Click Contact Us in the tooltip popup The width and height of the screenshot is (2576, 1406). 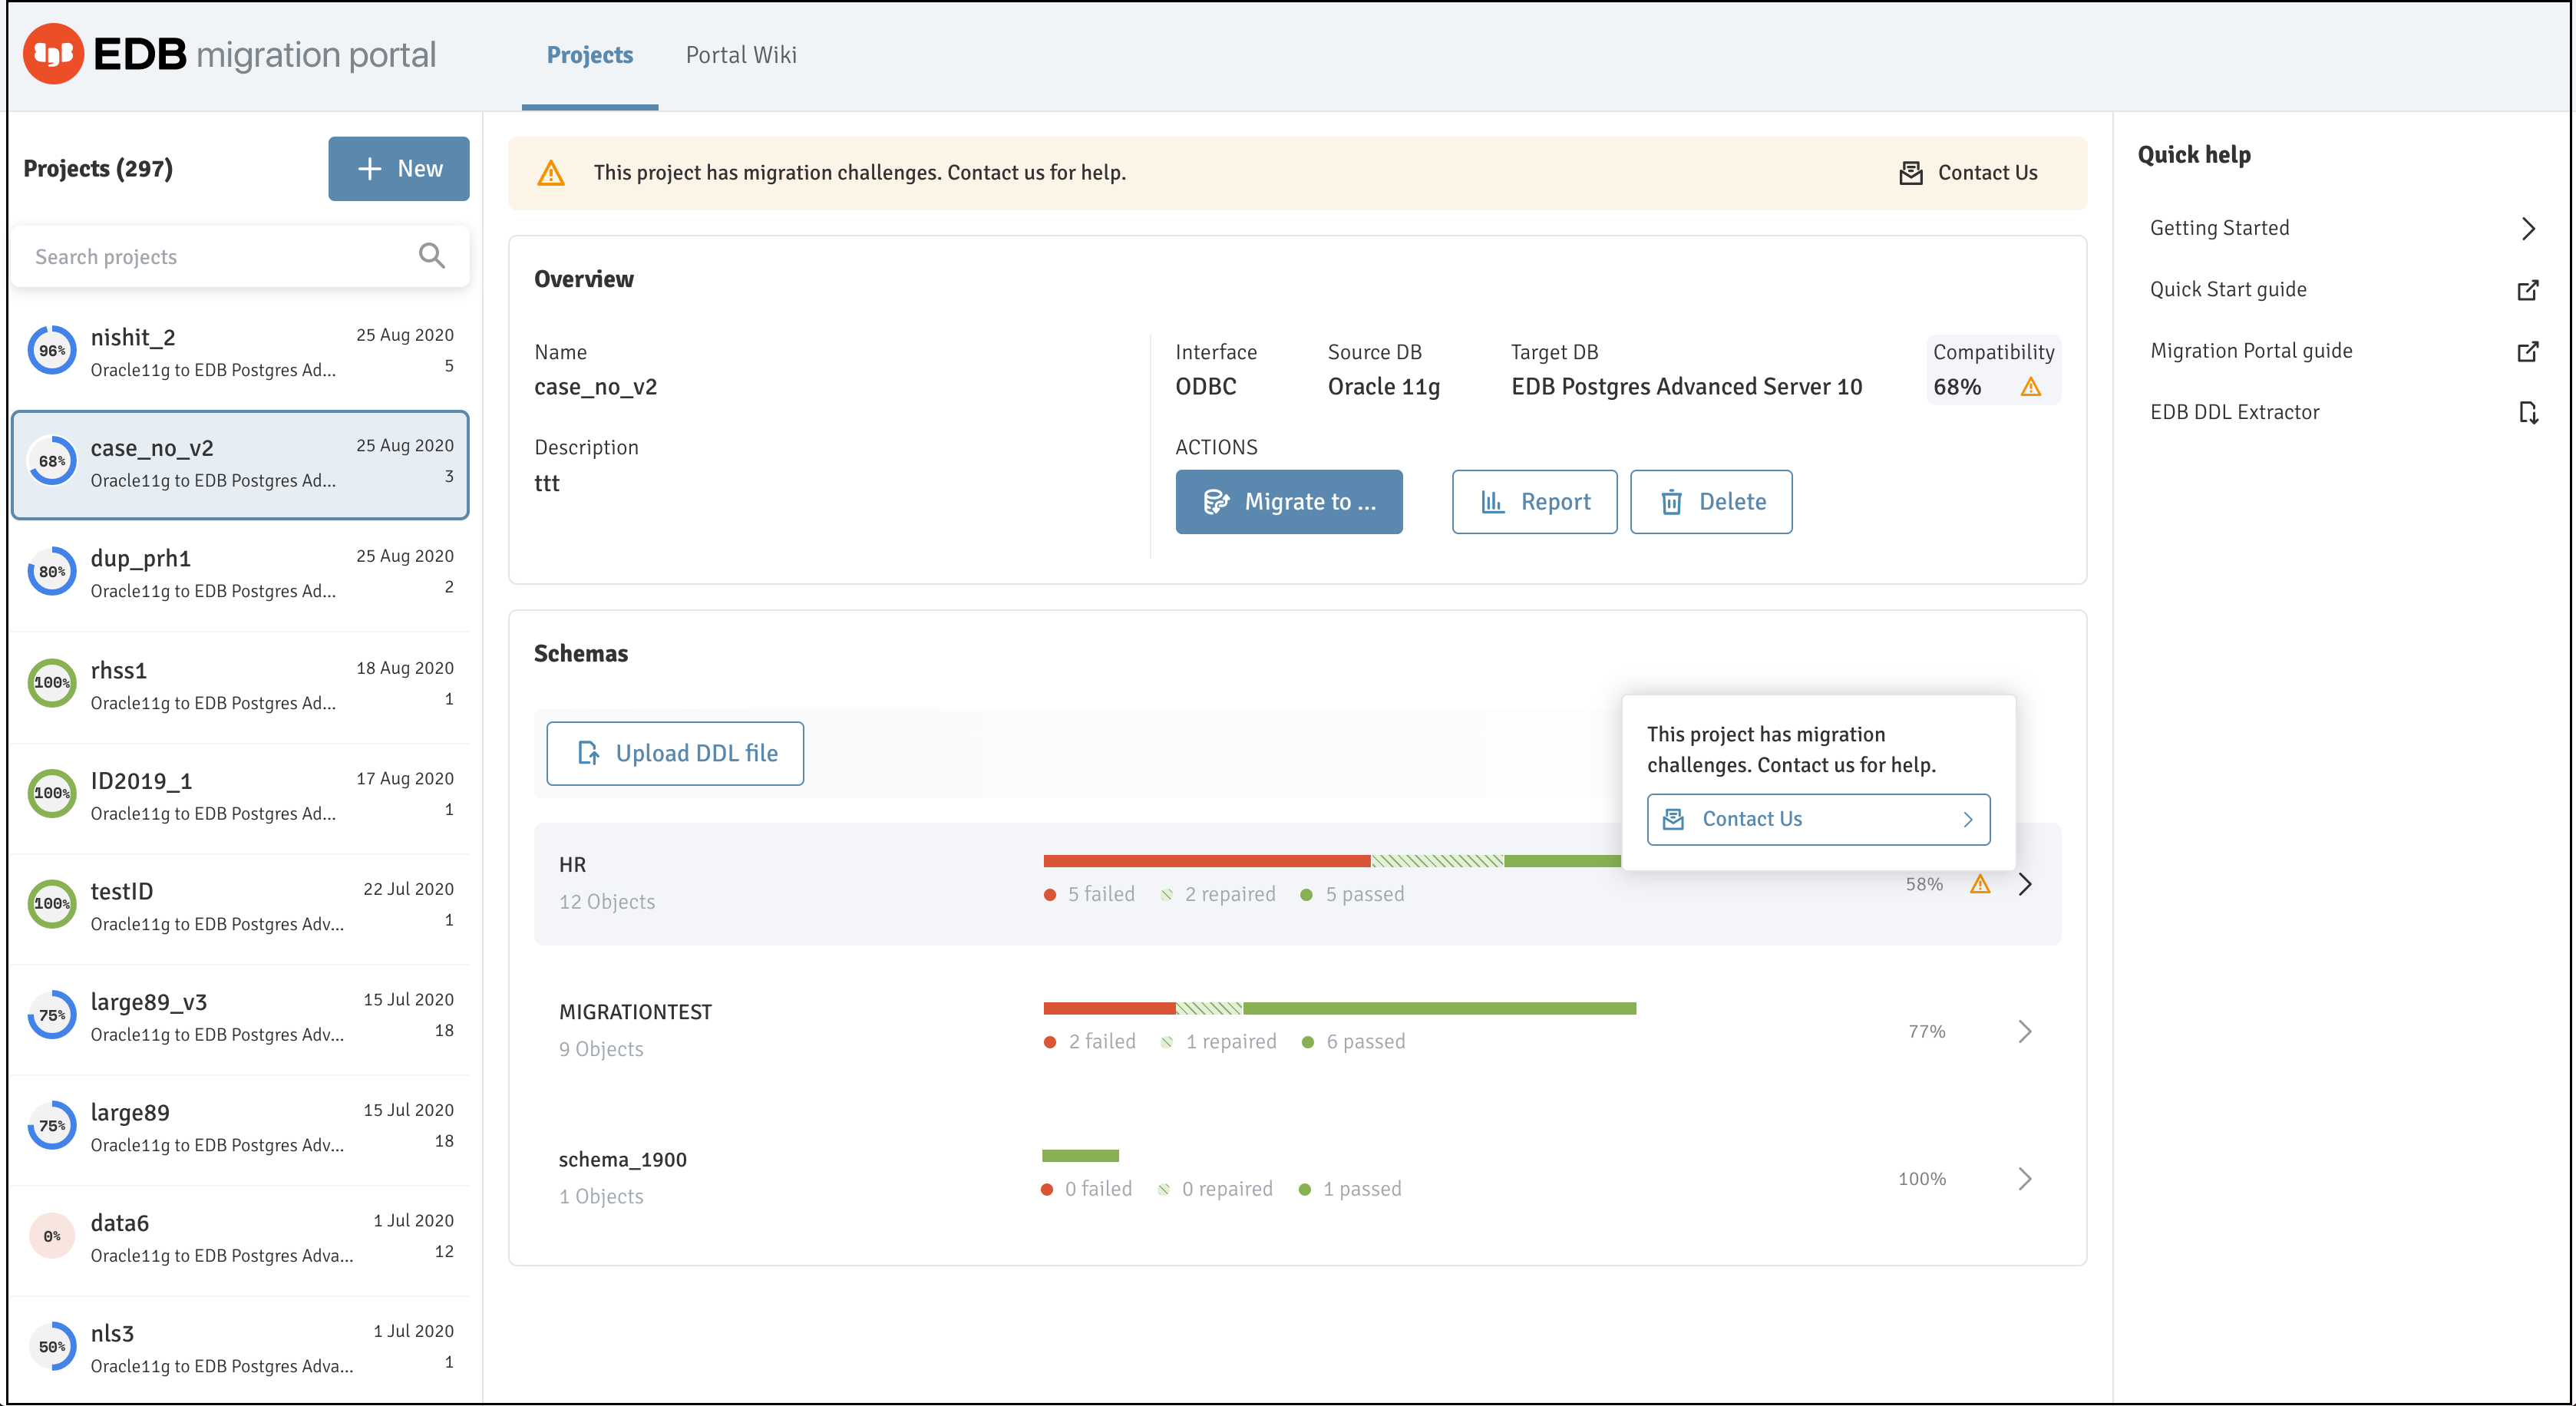[1818, 820]
